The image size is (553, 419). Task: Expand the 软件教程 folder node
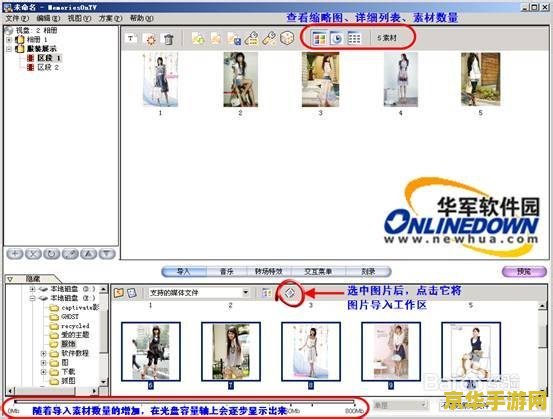tap(43, 353)
